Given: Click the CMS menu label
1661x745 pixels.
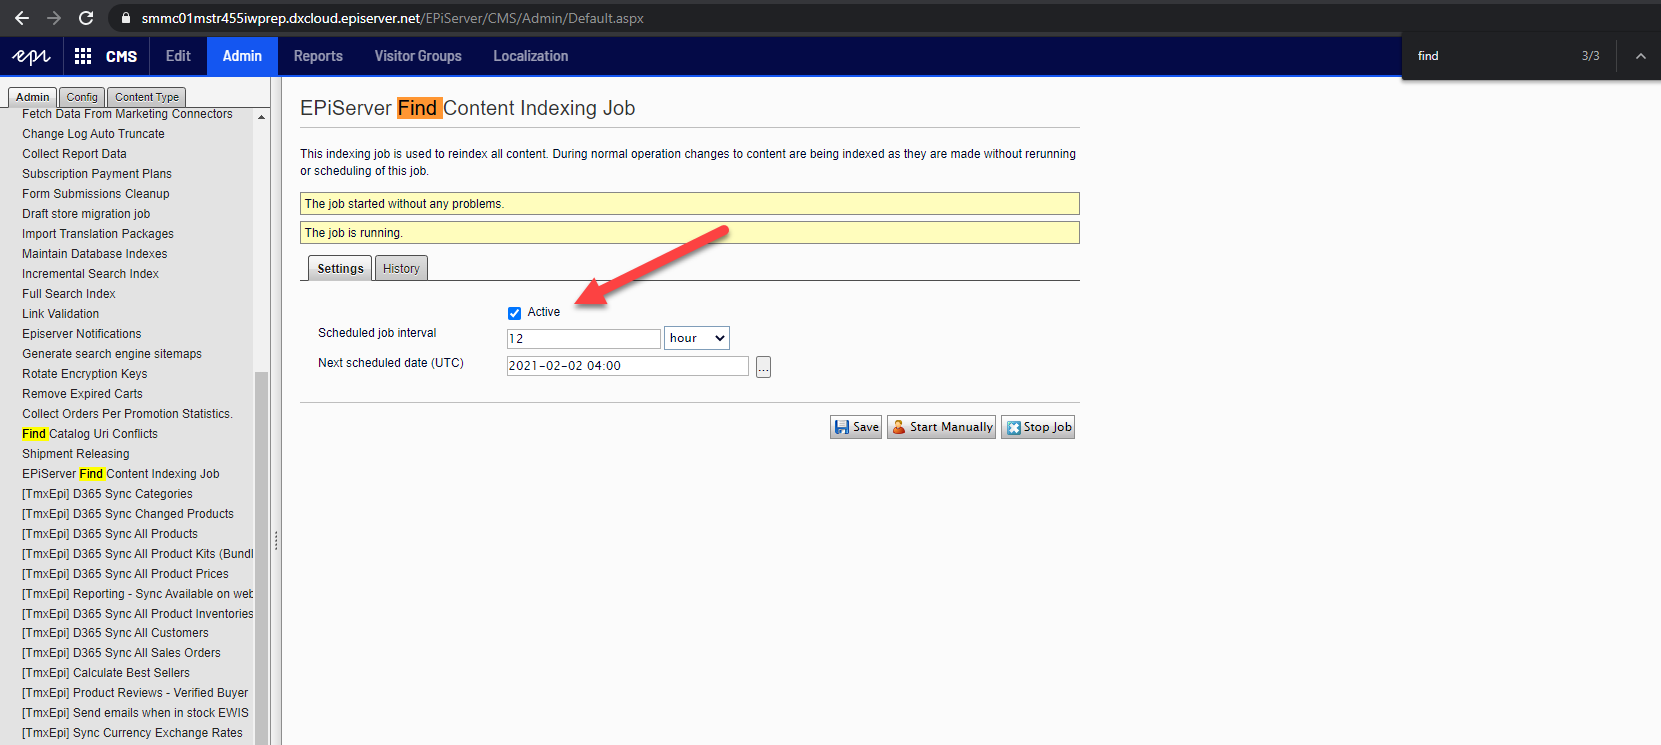Looking at the screenshot, I should click(x=121, y=57).
